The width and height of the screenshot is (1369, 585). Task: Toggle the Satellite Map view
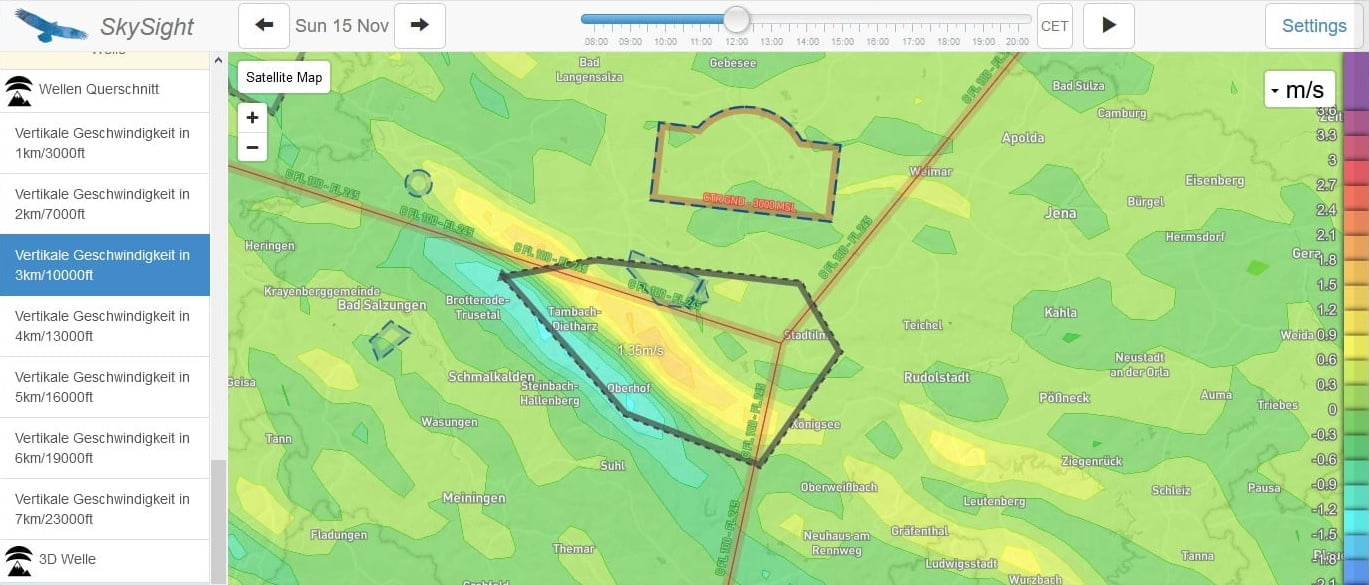(284, 77)
